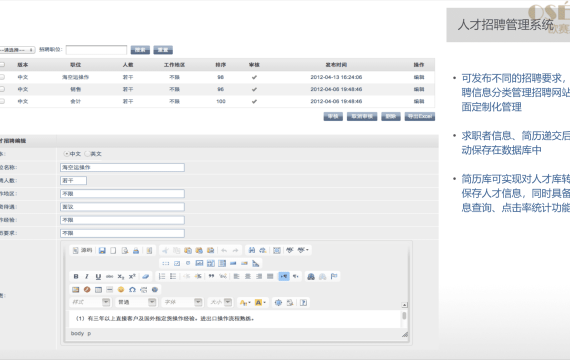Click the Replace icon
The height and width of the screenshot is (360, 570).
(263, 250)
